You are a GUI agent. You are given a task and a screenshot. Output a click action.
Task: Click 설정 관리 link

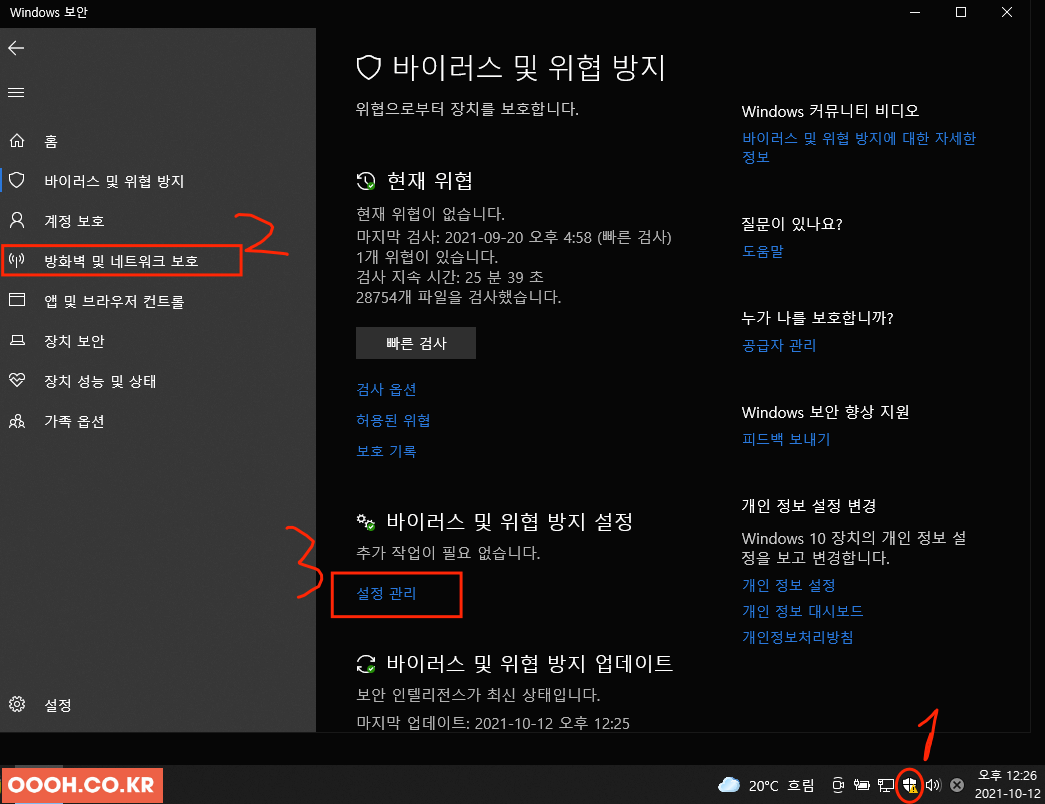(x=386, y=593)
